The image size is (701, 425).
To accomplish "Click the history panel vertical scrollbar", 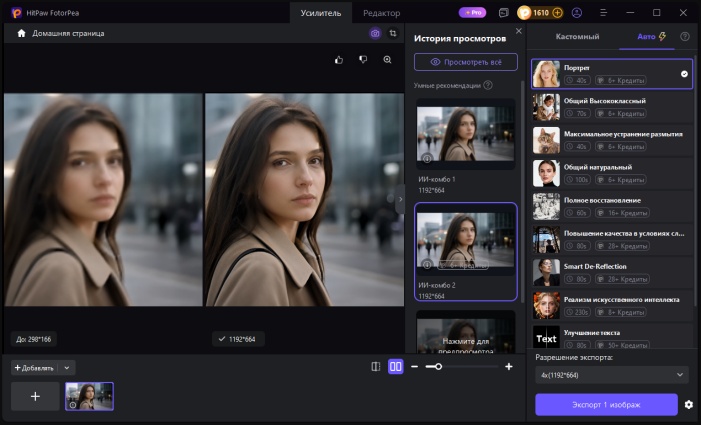I will click(x=522, y=192).
